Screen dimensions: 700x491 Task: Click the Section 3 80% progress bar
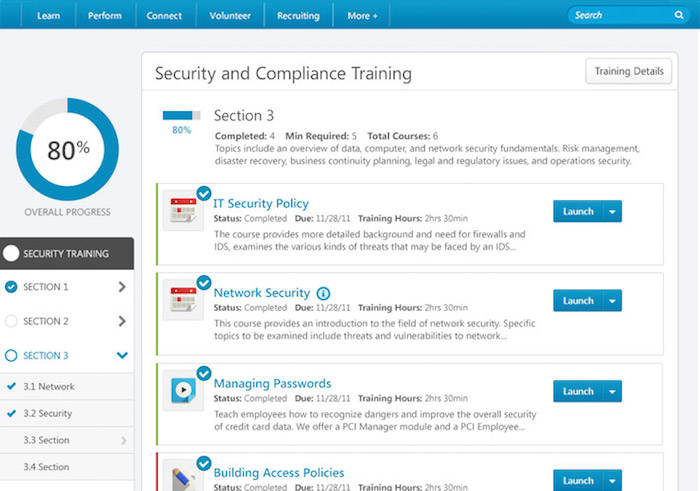point(181,115)
